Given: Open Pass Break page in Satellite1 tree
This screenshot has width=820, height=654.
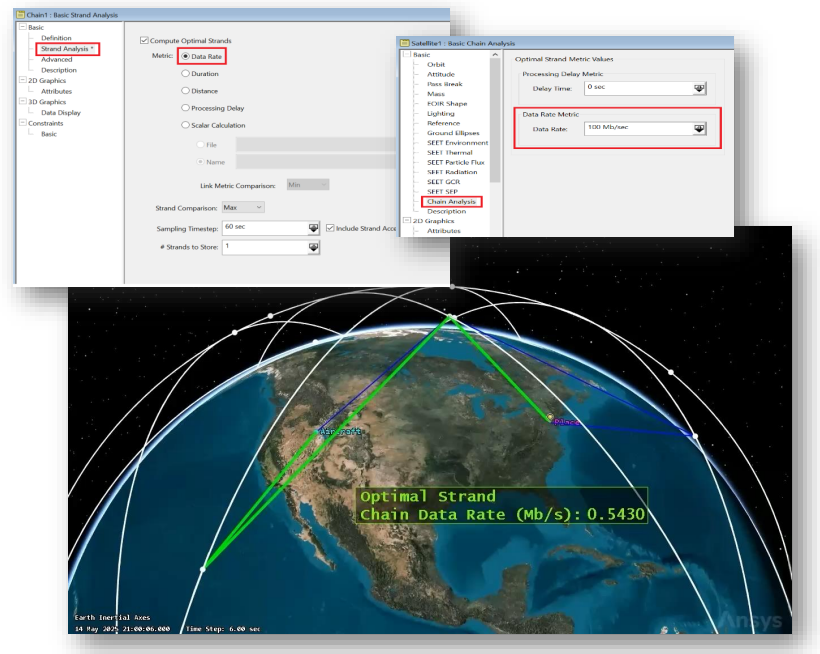Looking at the screenshot, I should click(445, 84).
